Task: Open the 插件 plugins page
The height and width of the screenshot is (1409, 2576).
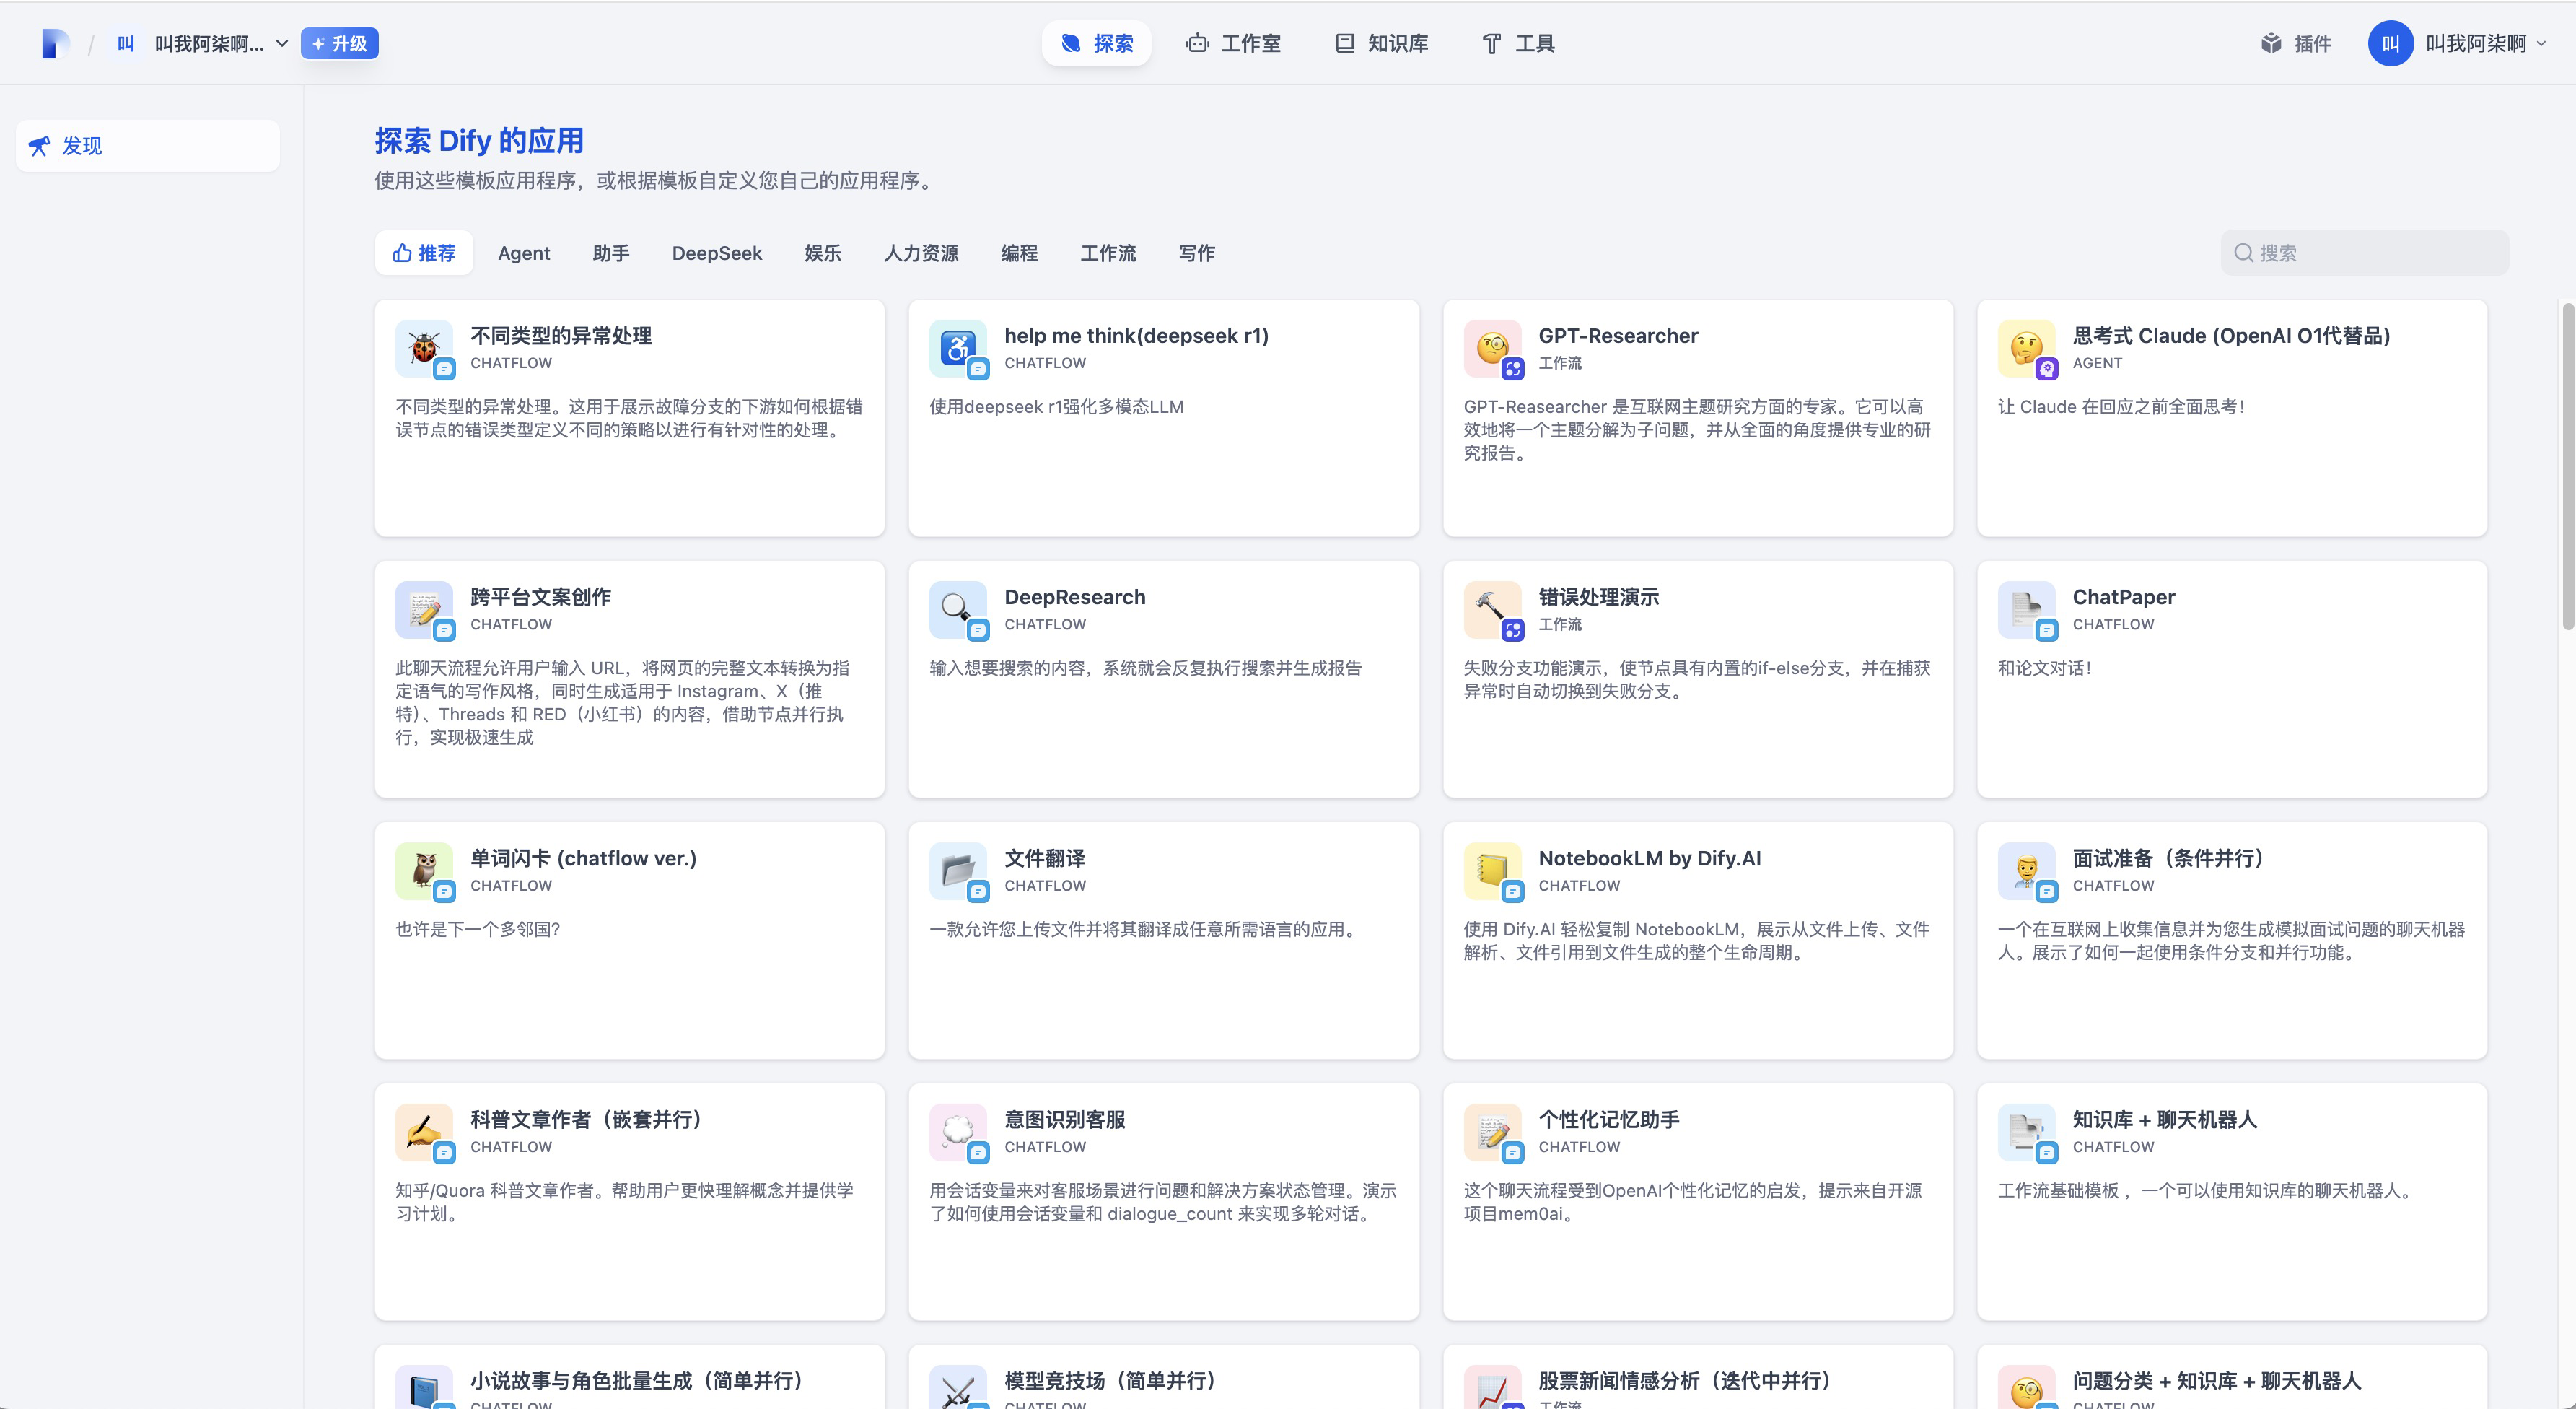Action: (x=2296, y=43)
